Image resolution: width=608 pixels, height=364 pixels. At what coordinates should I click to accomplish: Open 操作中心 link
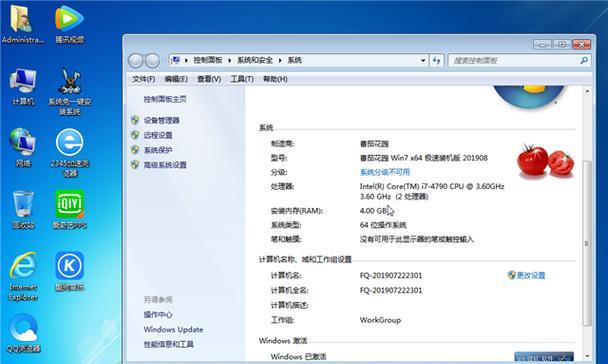point(158,314)
